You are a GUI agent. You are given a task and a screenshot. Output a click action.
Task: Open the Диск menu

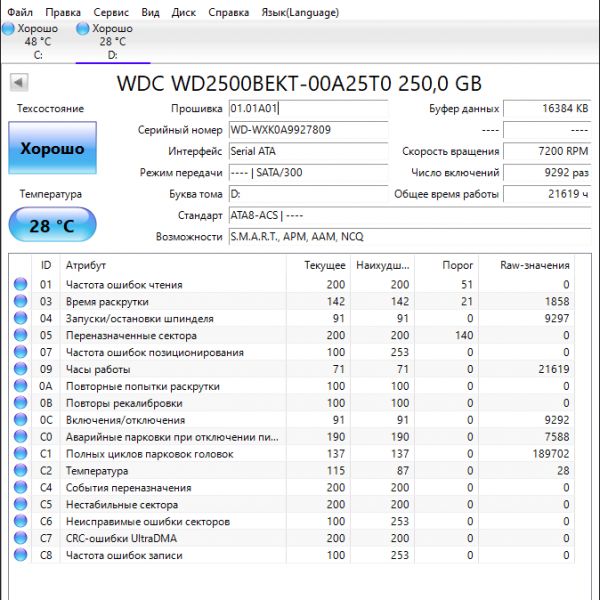tap(184, 12)
